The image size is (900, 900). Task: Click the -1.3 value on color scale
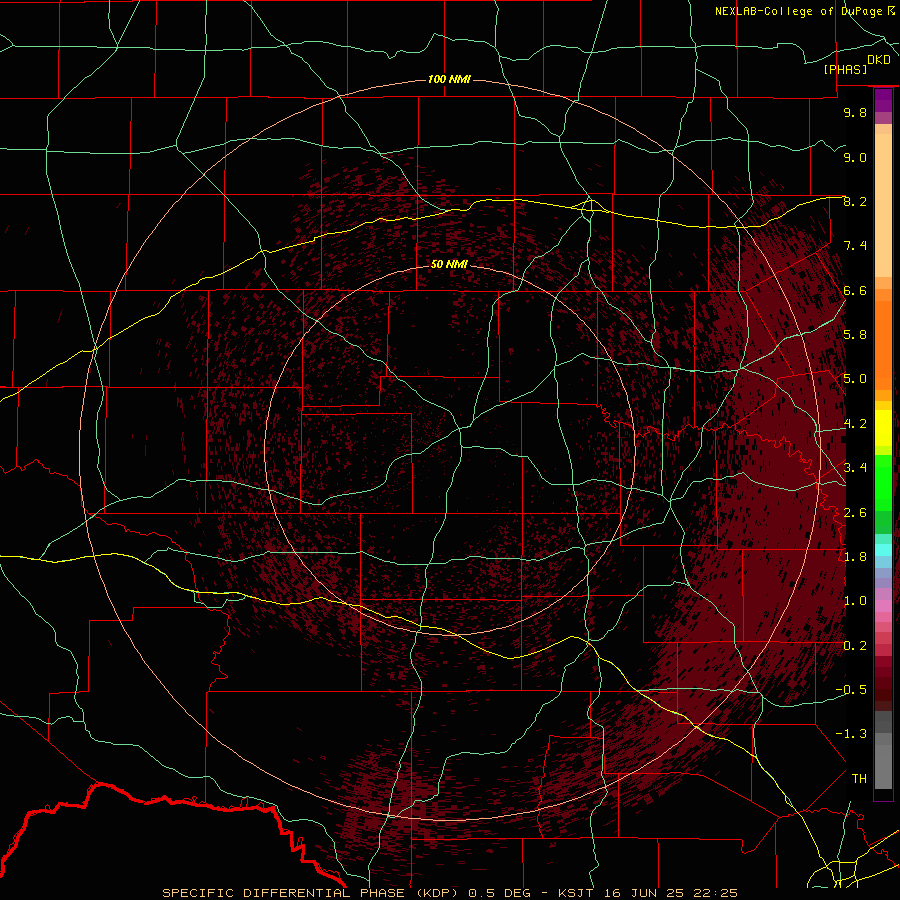coord(851,734)
